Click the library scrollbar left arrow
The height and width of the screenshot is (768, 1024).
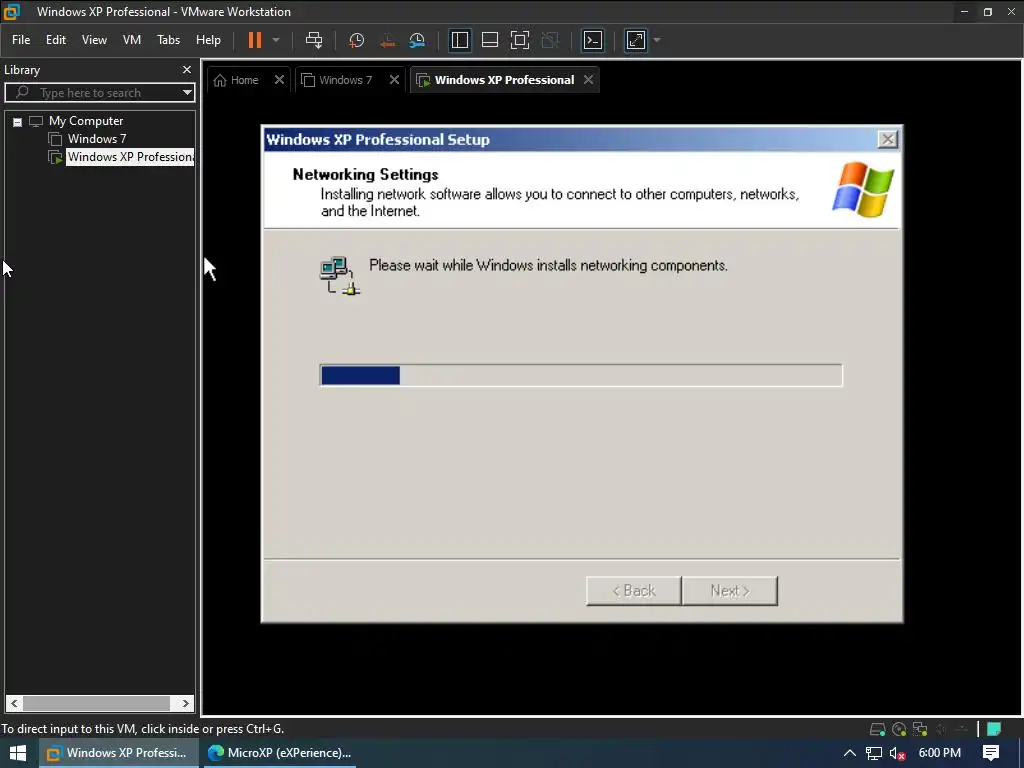pos(14,703)
